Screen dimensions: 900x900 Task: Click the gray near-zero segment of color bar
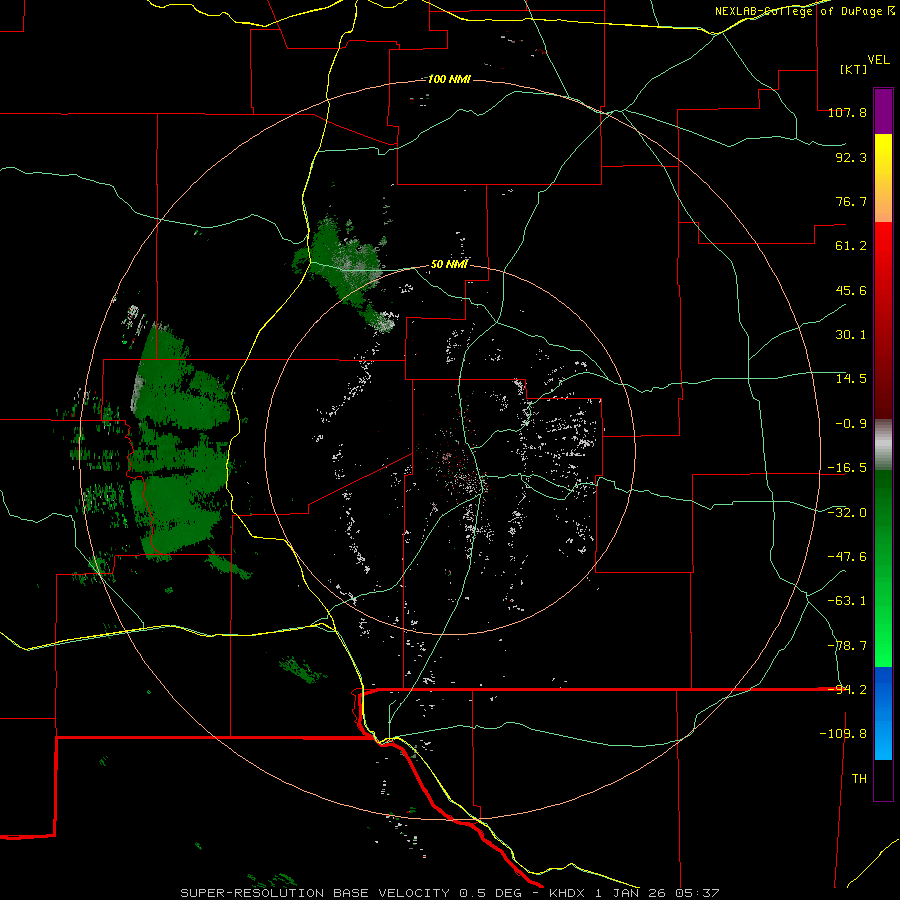coord(883,445)
